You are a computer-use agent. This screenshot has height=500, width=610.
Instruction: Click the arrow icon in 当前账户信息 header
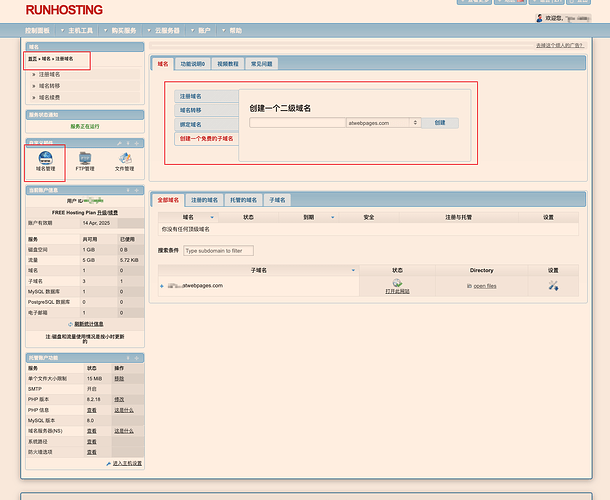coord(128,190)
